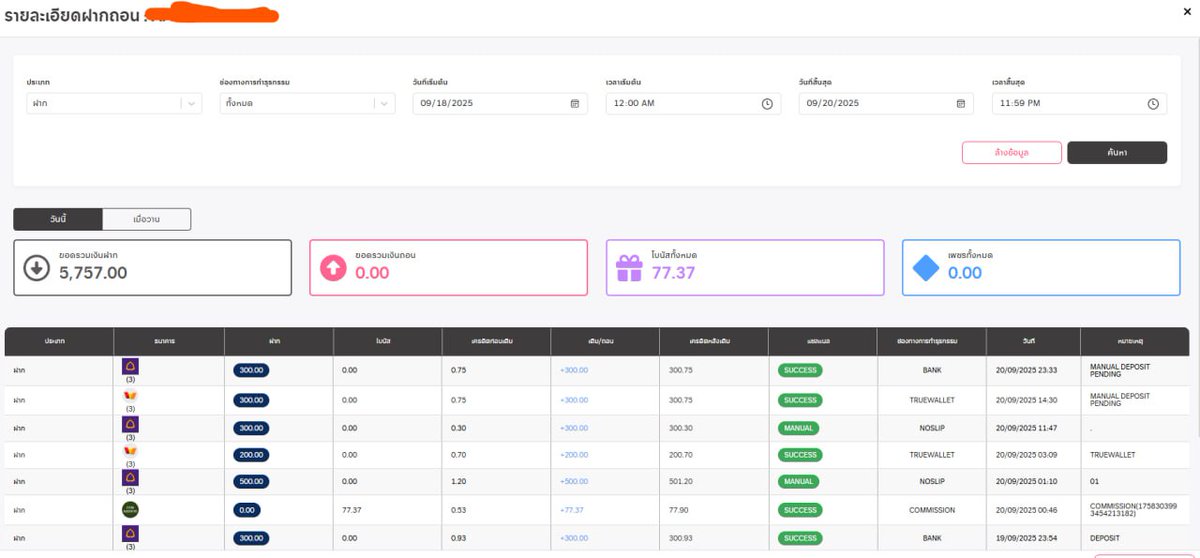This screenshot has height=558, width=1200.
Task: Click the total deposit download arrow icon
Action: pyautogui.click(x=37, y=268)
